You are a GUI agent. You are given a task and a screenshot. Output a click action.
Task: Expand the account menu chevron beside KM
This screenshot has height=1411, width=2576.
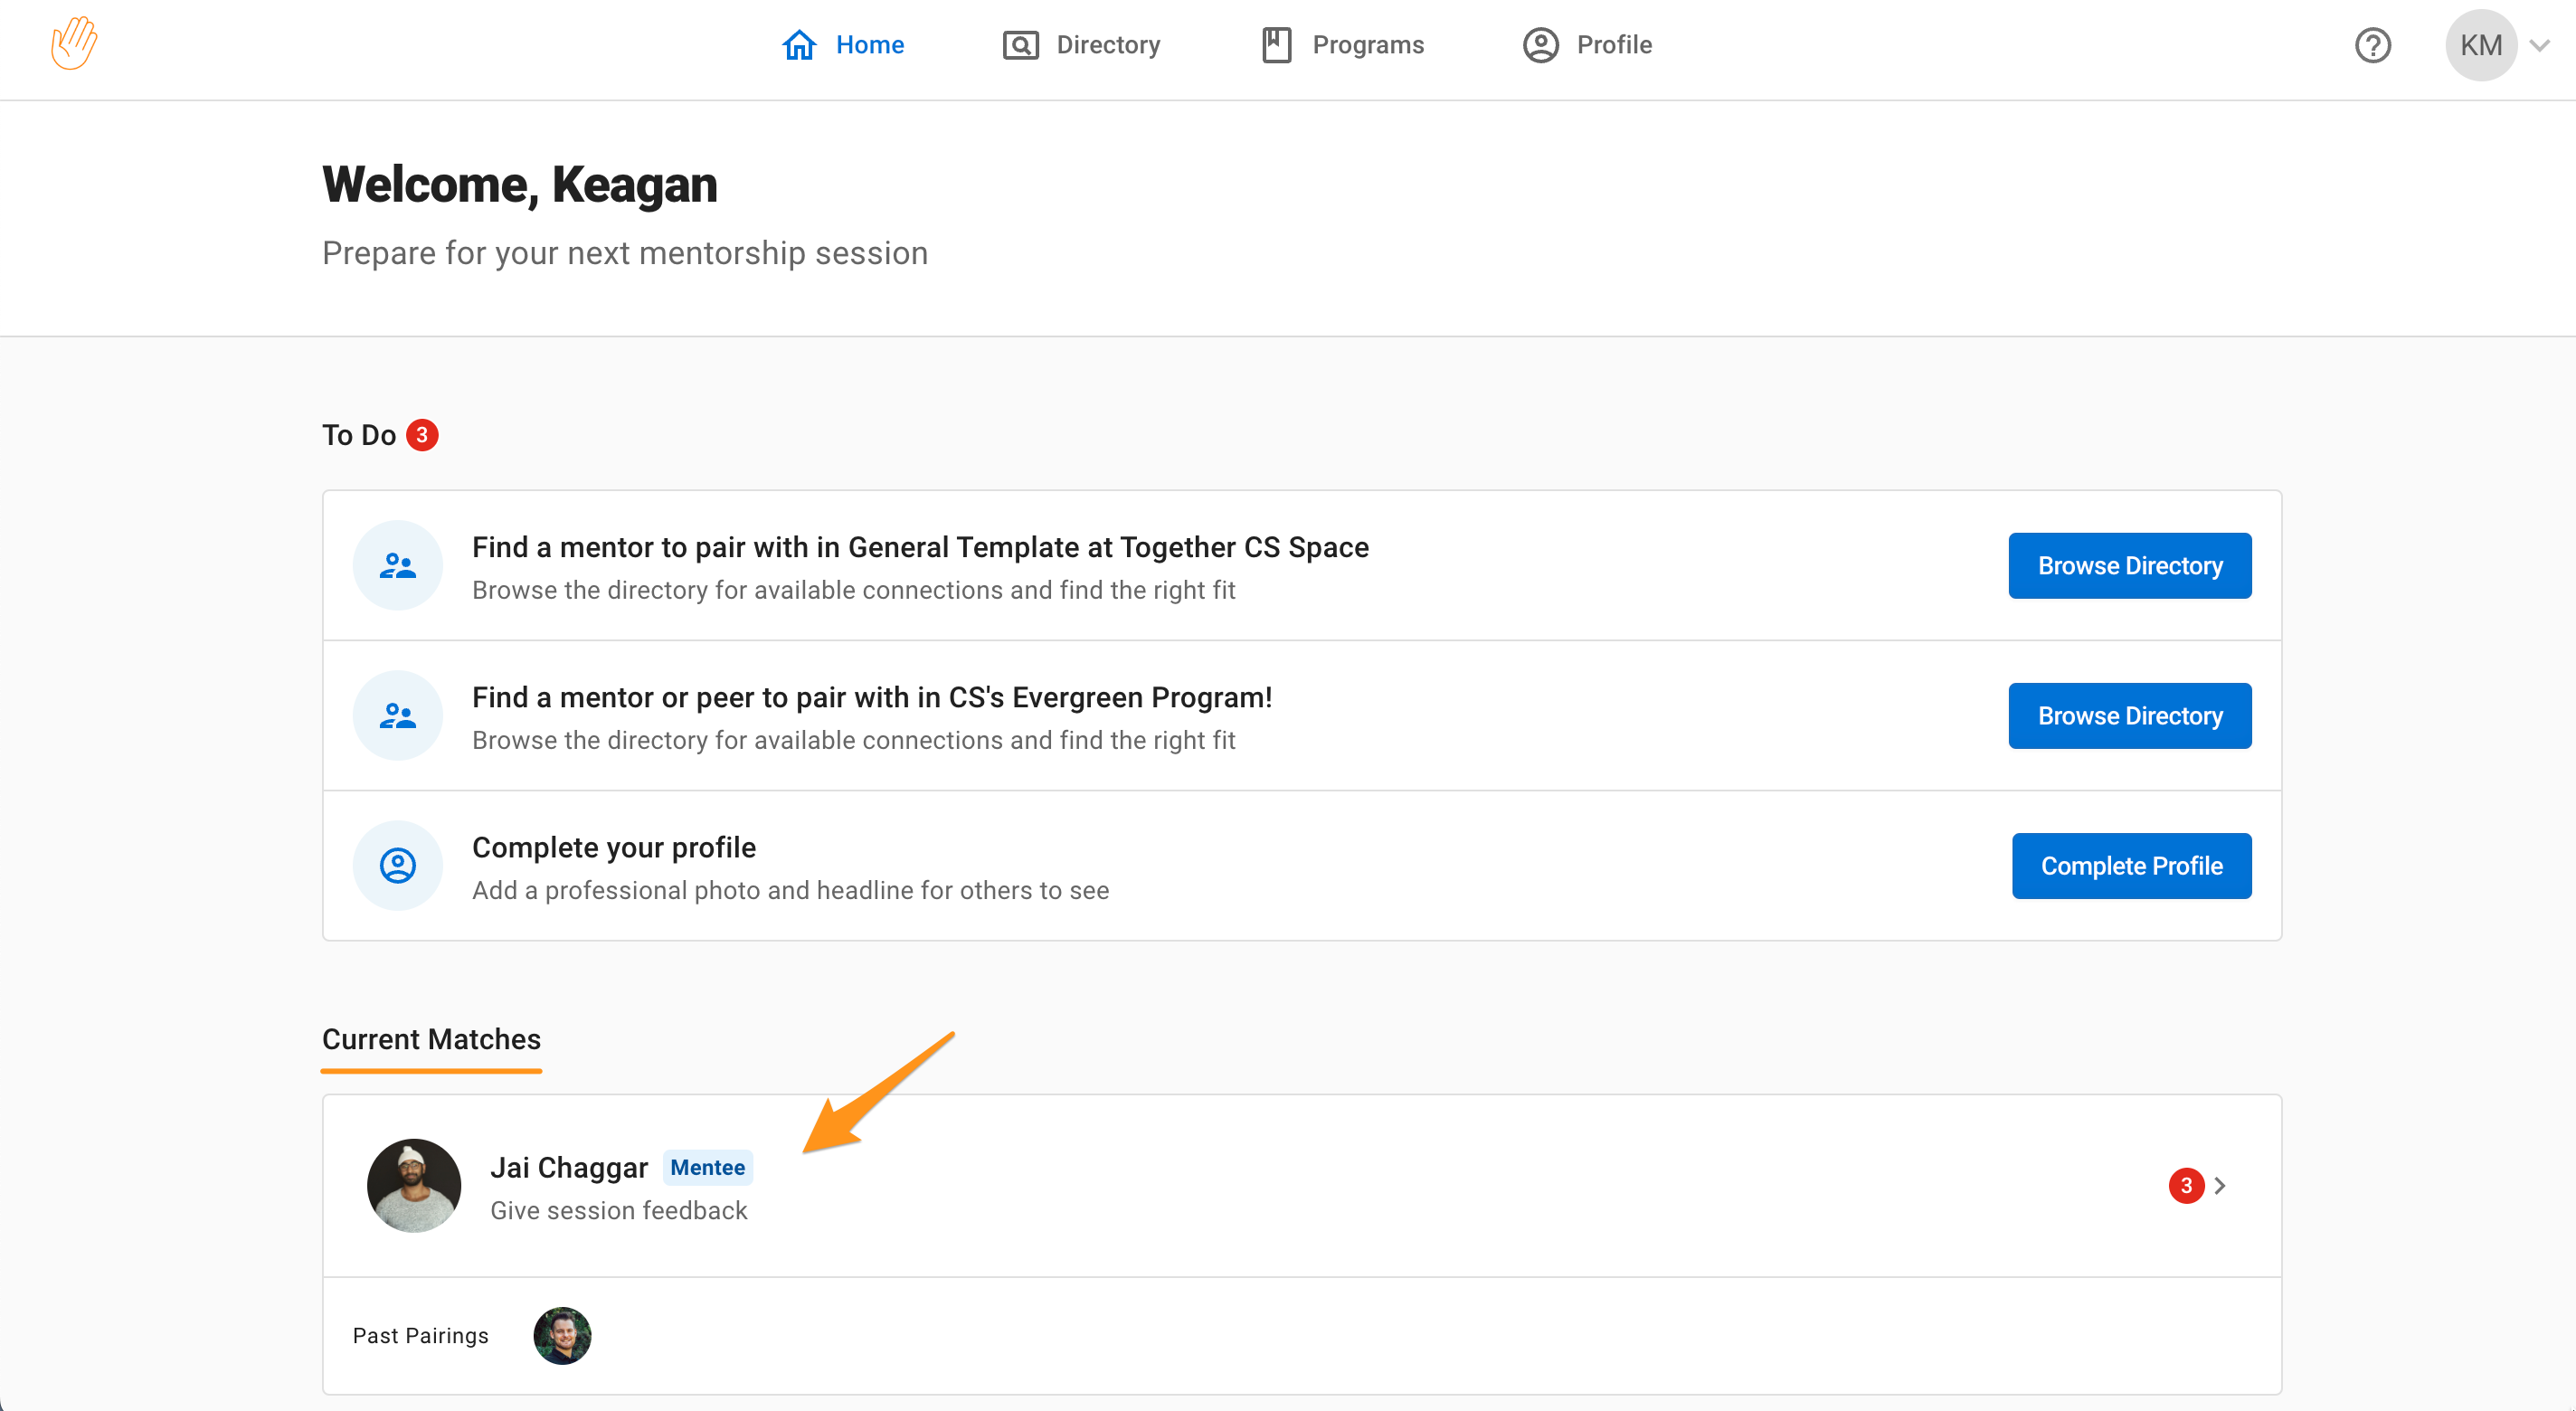(x=2539, y=45)
